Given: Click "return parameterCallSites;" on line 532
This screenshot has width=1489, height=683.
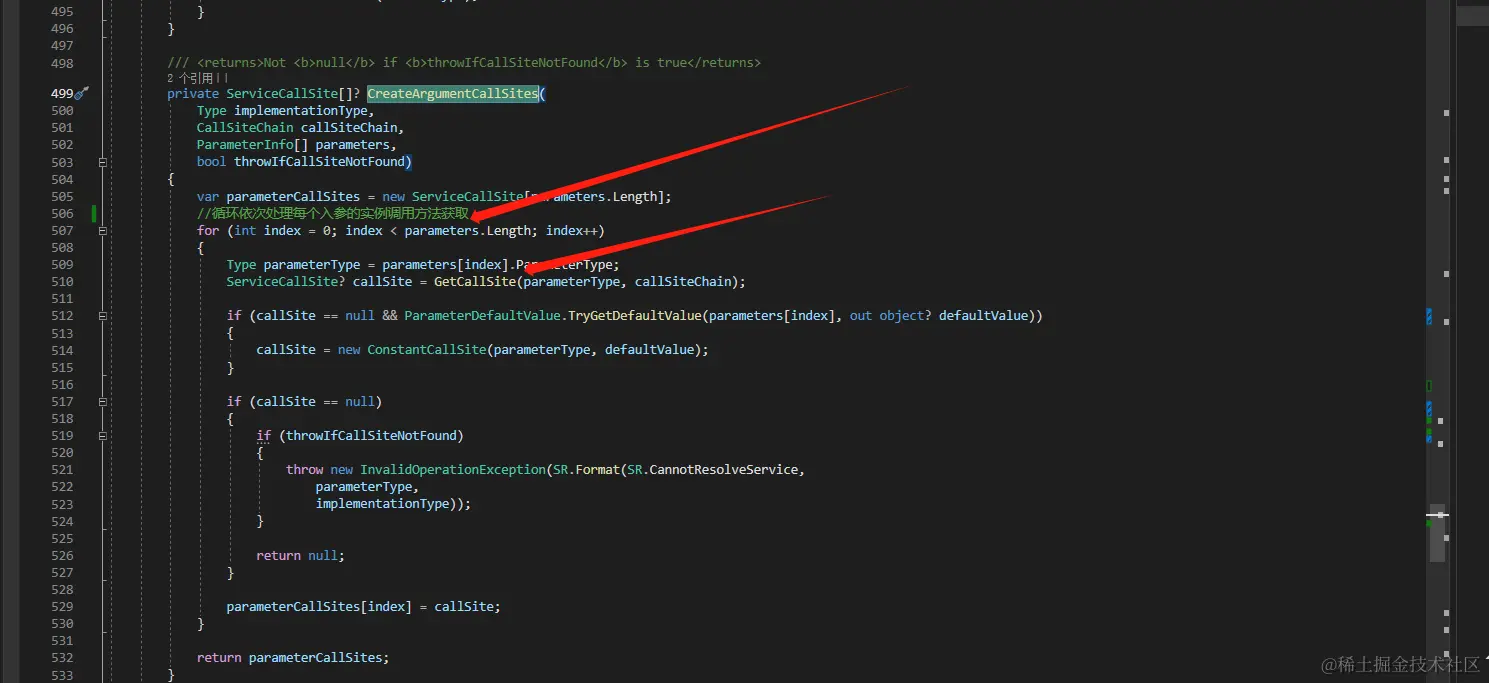Looking at the screenshot, I should (x=293, y=658).
